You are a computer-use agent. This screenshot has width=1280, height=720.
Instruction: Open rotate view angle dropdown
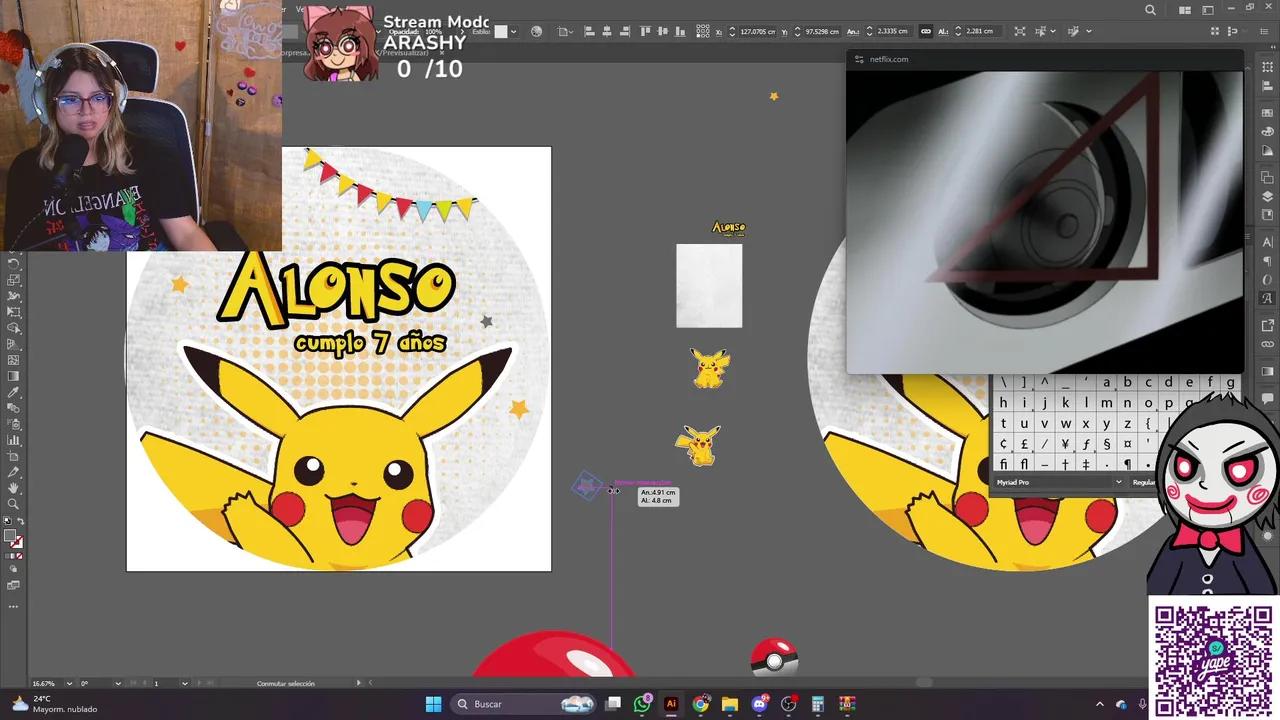[x=118, y=683]
